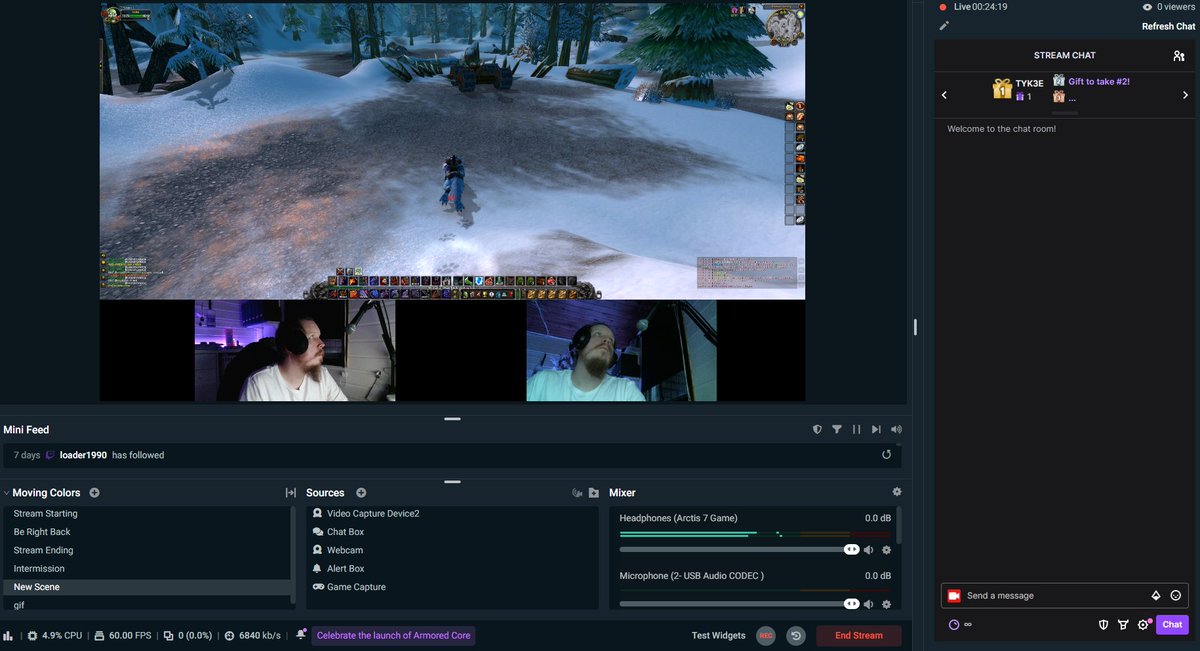1200x651 pixels.
Task: Click the scenes list scrollbar
Action: point(293,555)
